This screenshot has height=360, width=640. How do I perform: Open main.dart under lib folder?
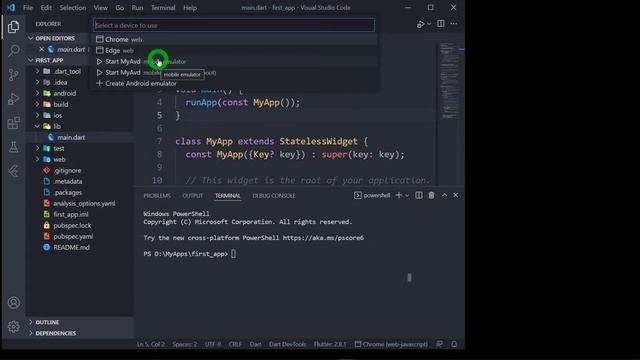pyautogui.click(x=71, y=138)
